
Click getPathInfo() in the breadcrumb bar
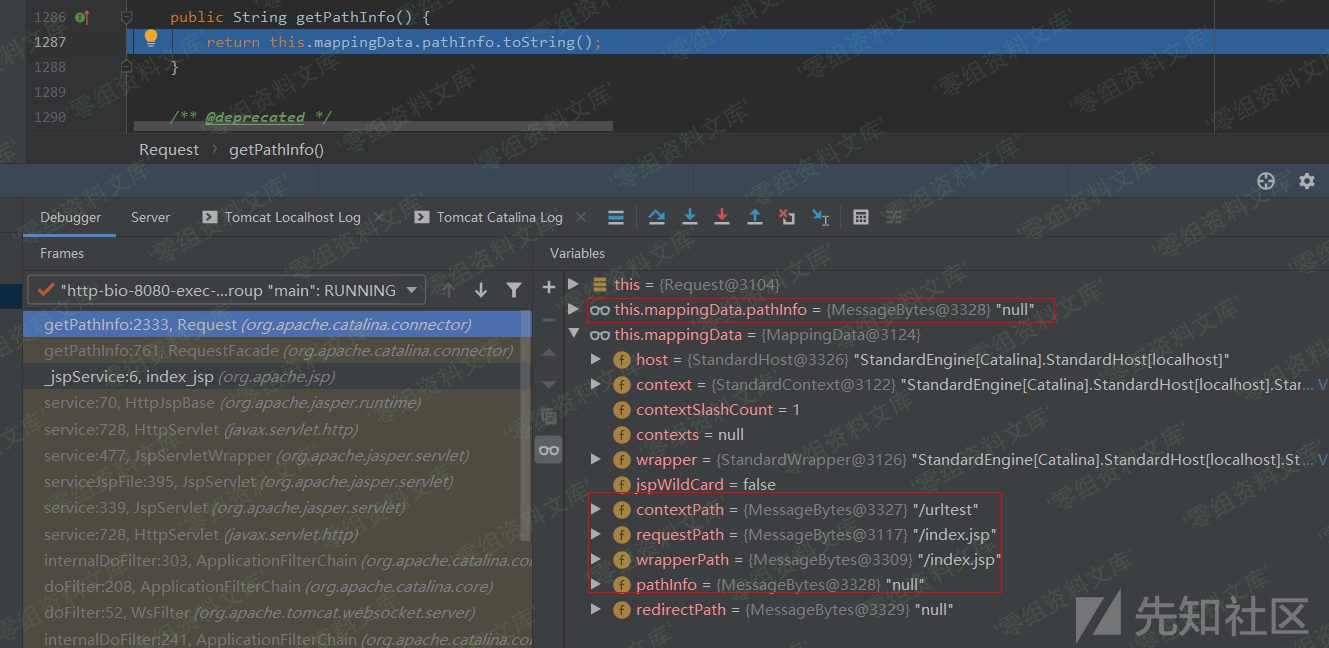[276, 149]
